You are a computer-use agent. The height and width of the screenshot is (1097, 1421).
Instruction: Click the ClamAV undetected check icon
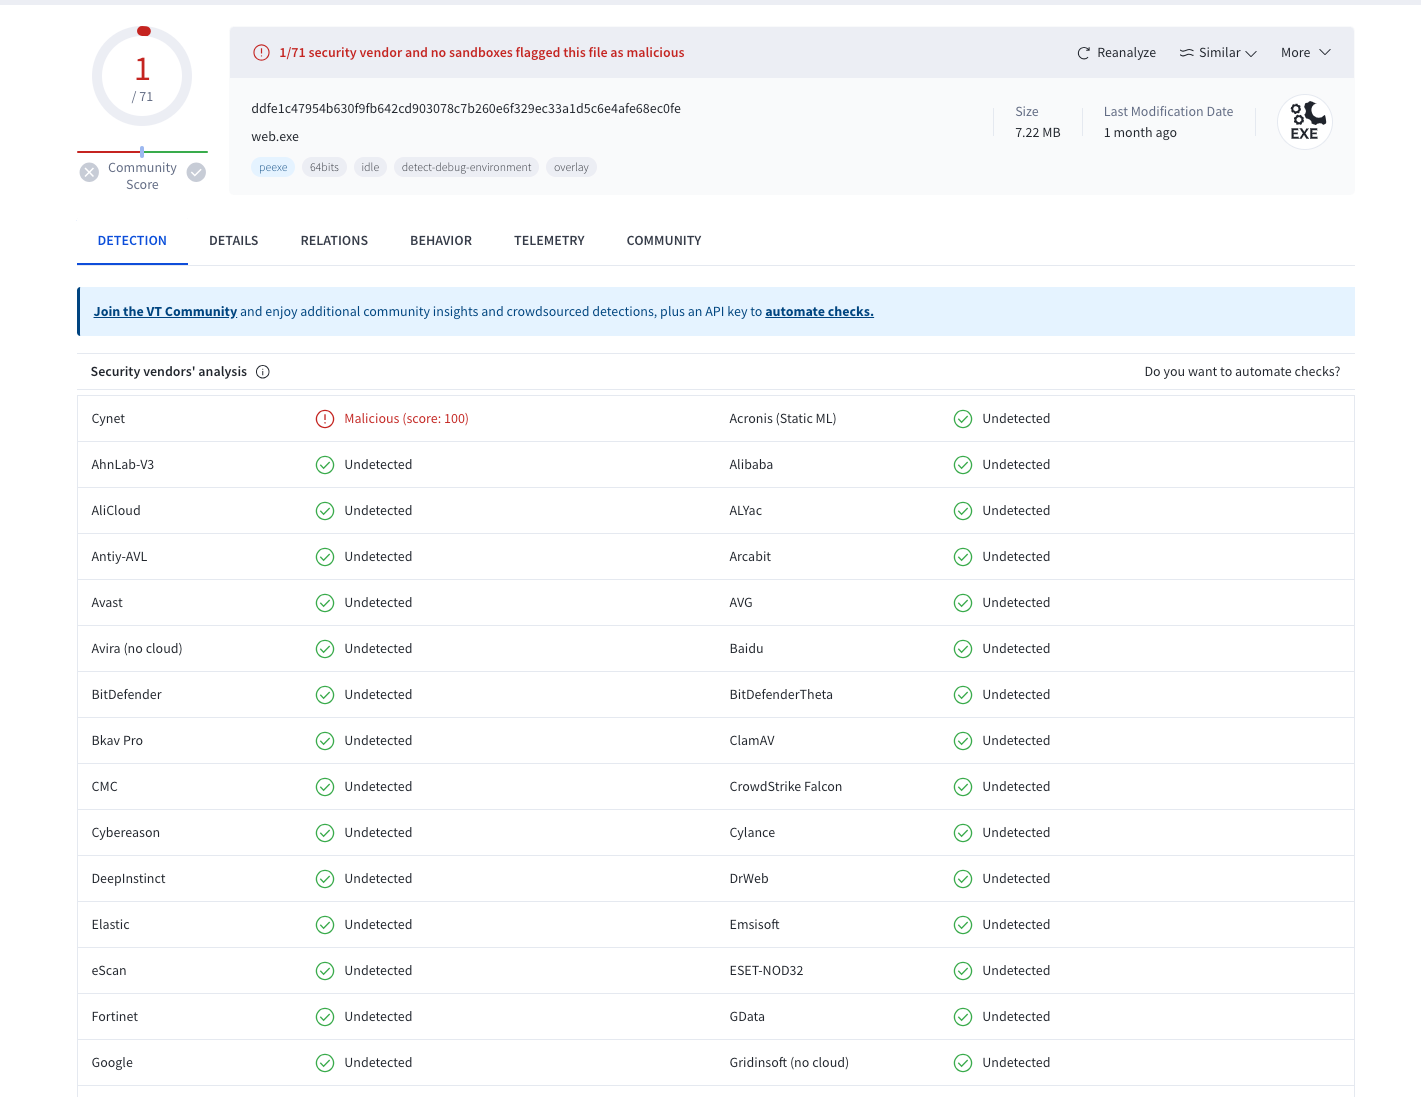pyautogui.click(x=963, y=741)
